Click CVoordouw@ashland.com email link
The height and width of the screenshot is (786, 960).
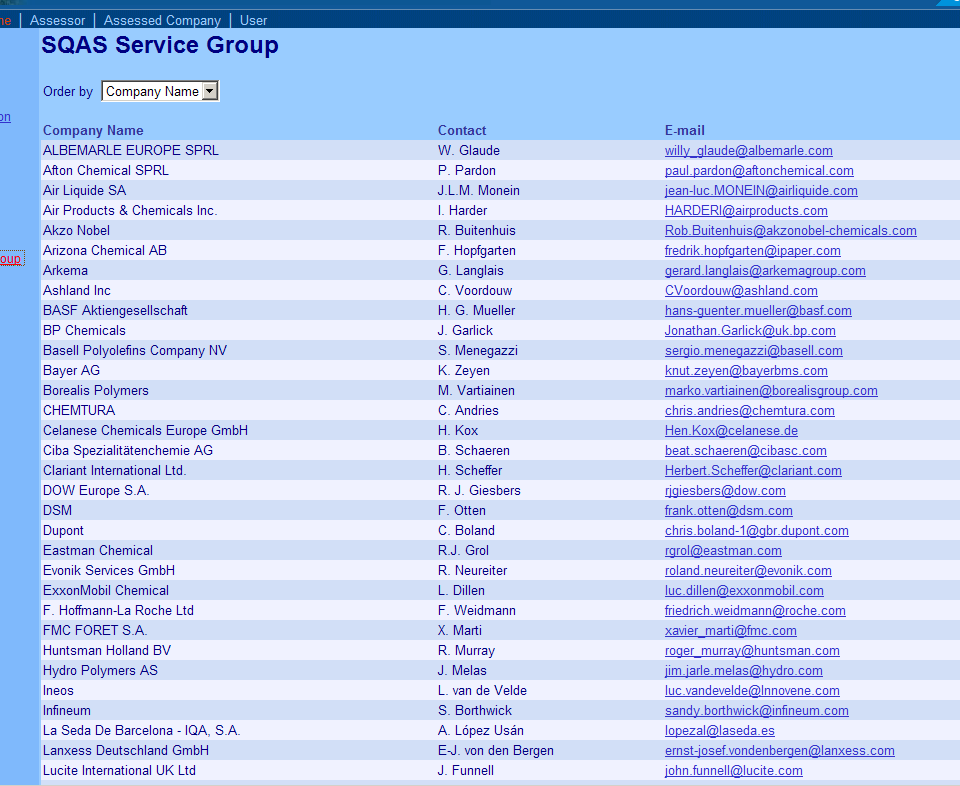pos(741,291)
